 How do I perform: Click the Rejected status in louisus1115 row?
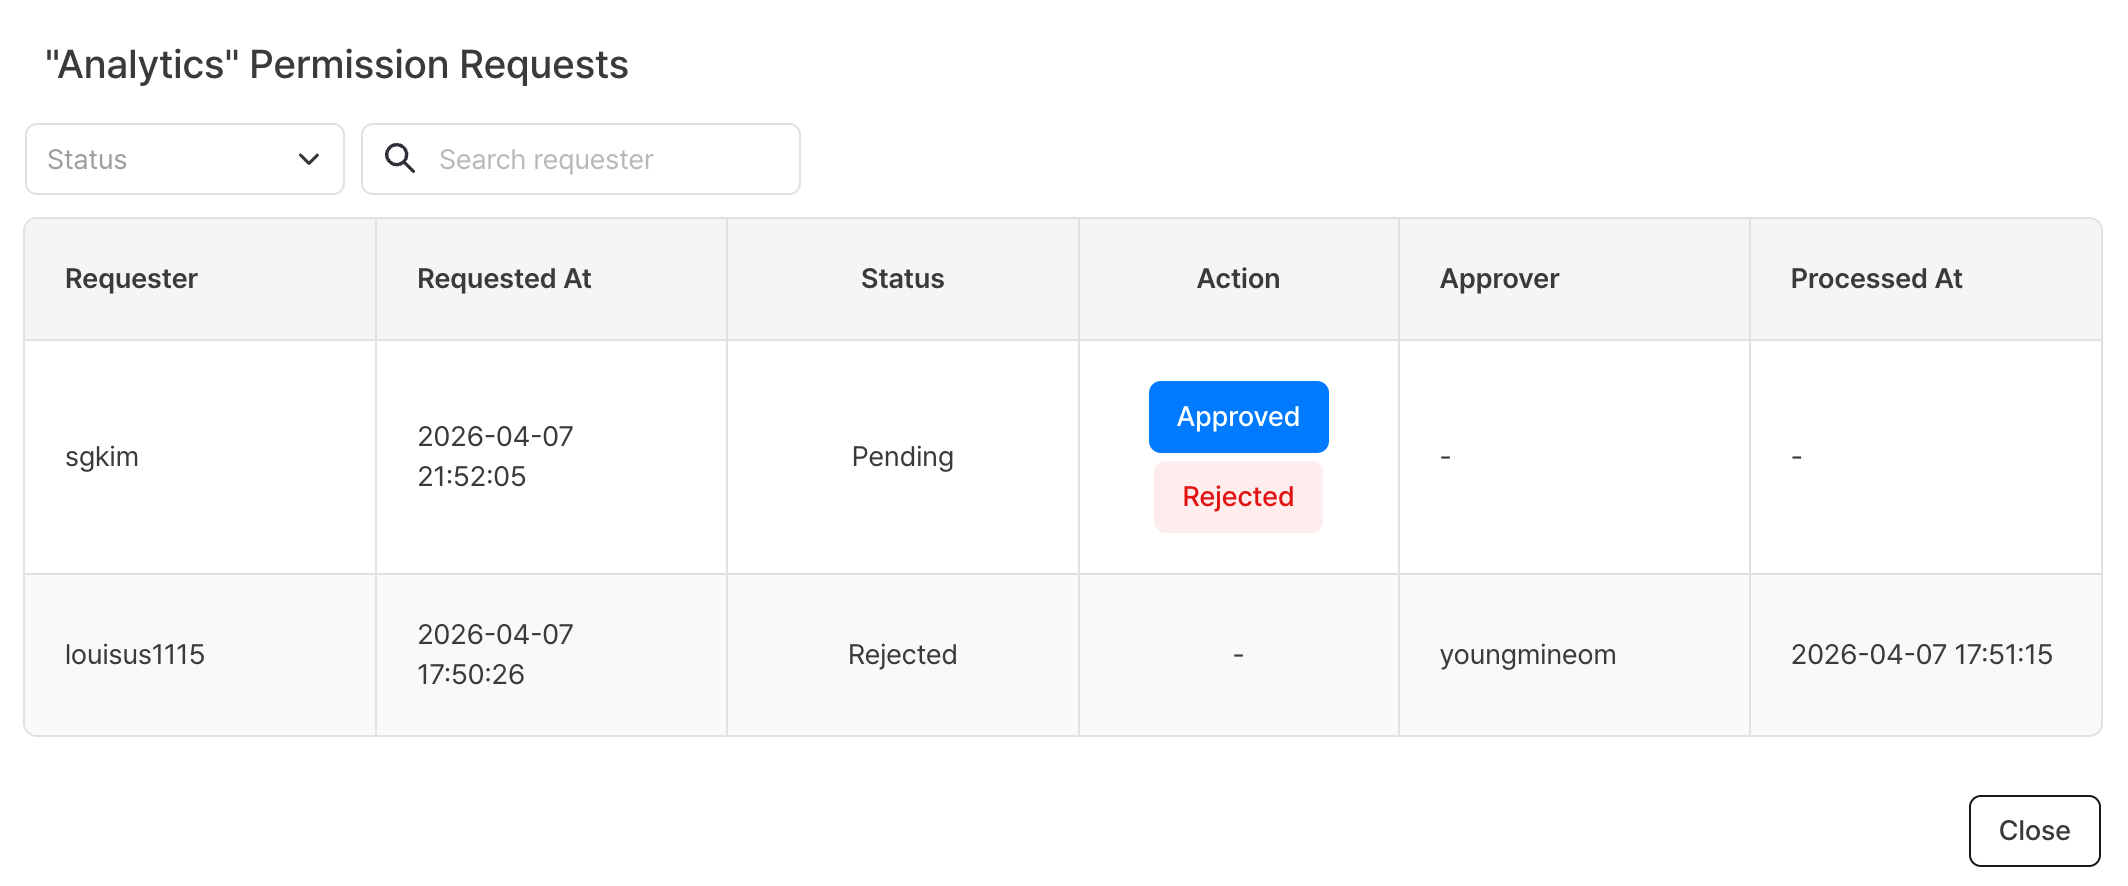(902, 655)
